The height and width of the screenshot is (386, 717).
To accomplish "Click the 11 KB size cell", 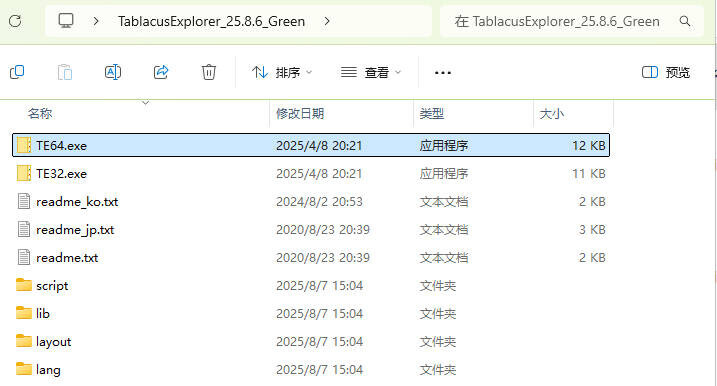I will pyautogui.click(x=589, y=173).
